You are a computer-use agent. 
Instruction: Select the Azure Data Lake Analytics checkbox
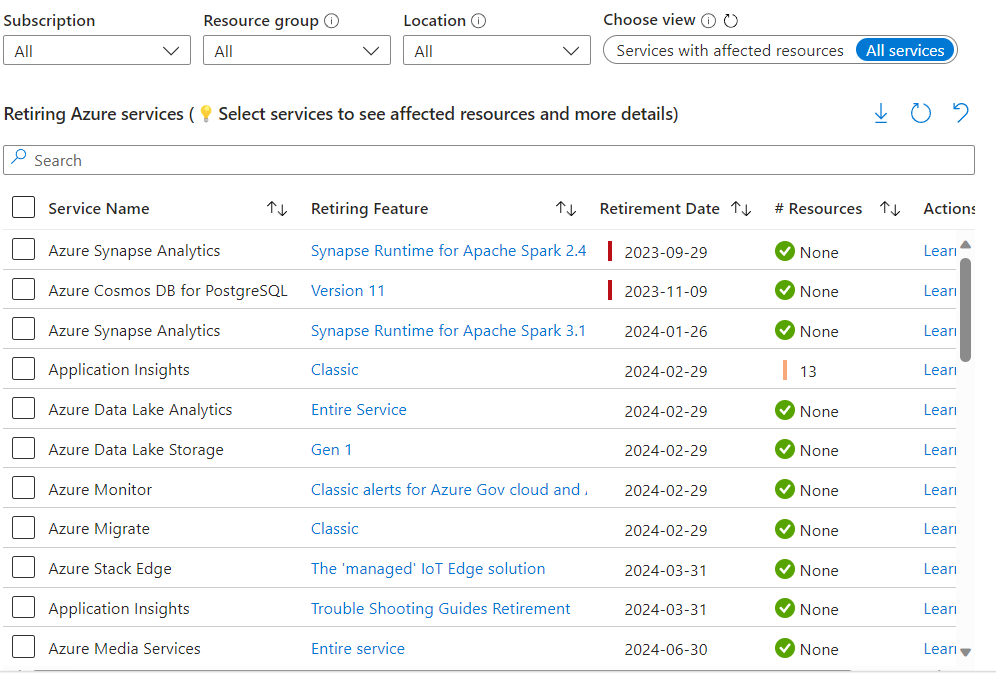coord(24,408)
